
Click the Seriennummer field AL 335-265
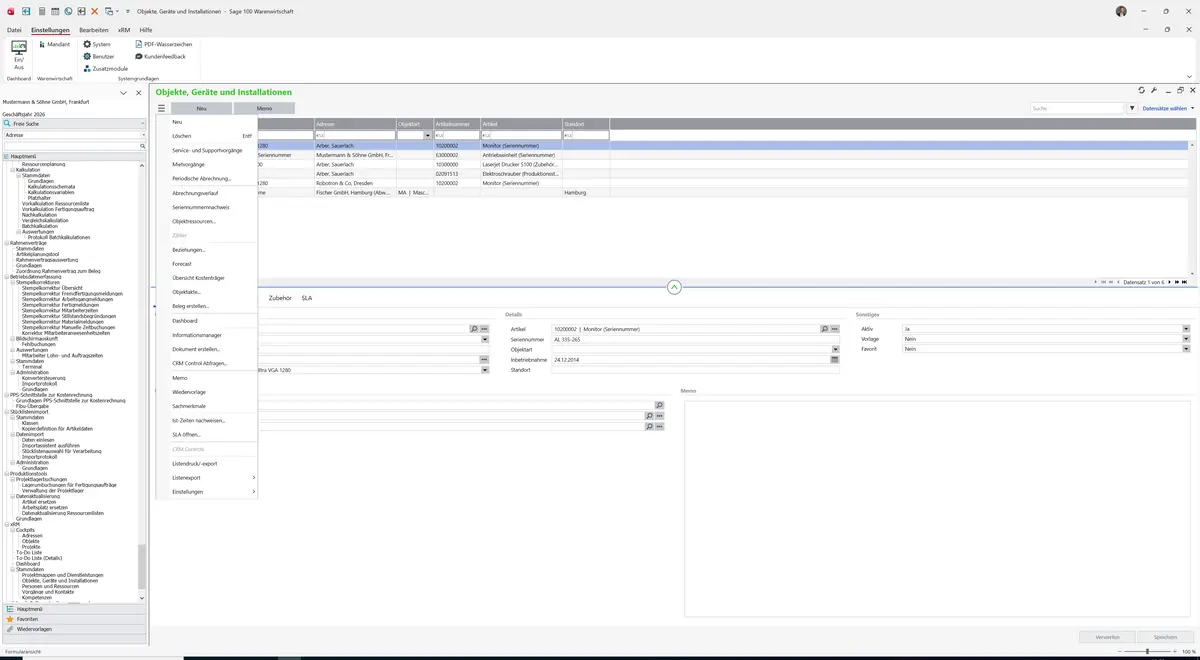tap(695, 339)
